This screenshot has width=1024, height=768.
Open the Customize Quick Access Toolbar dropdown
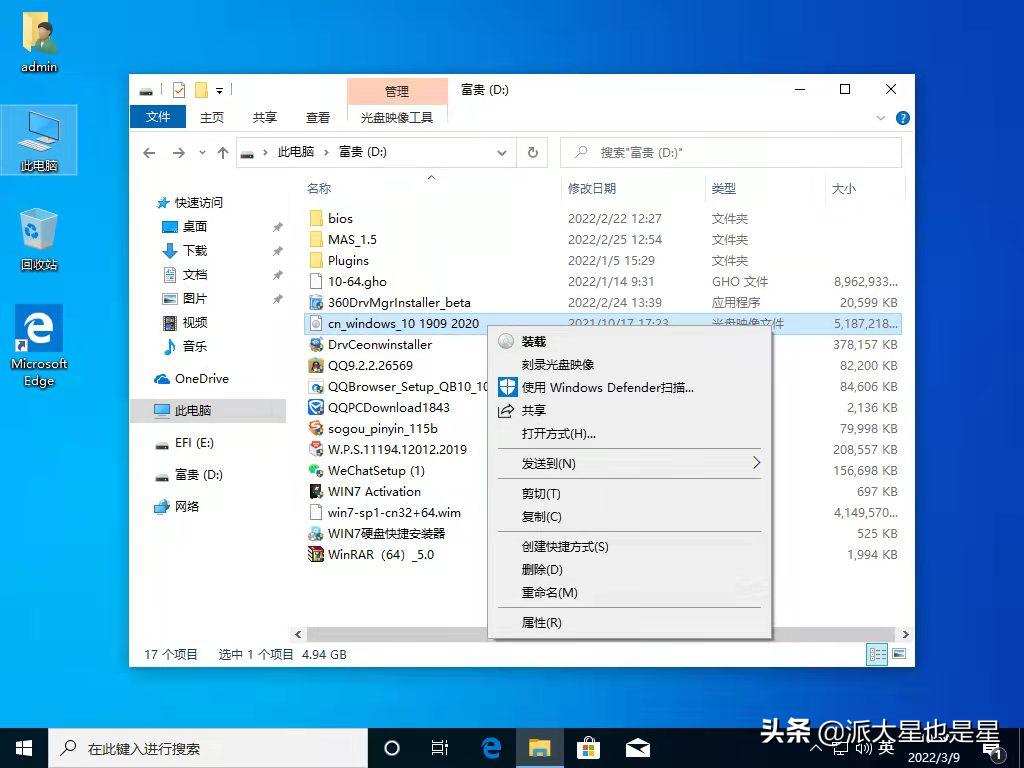218,89
